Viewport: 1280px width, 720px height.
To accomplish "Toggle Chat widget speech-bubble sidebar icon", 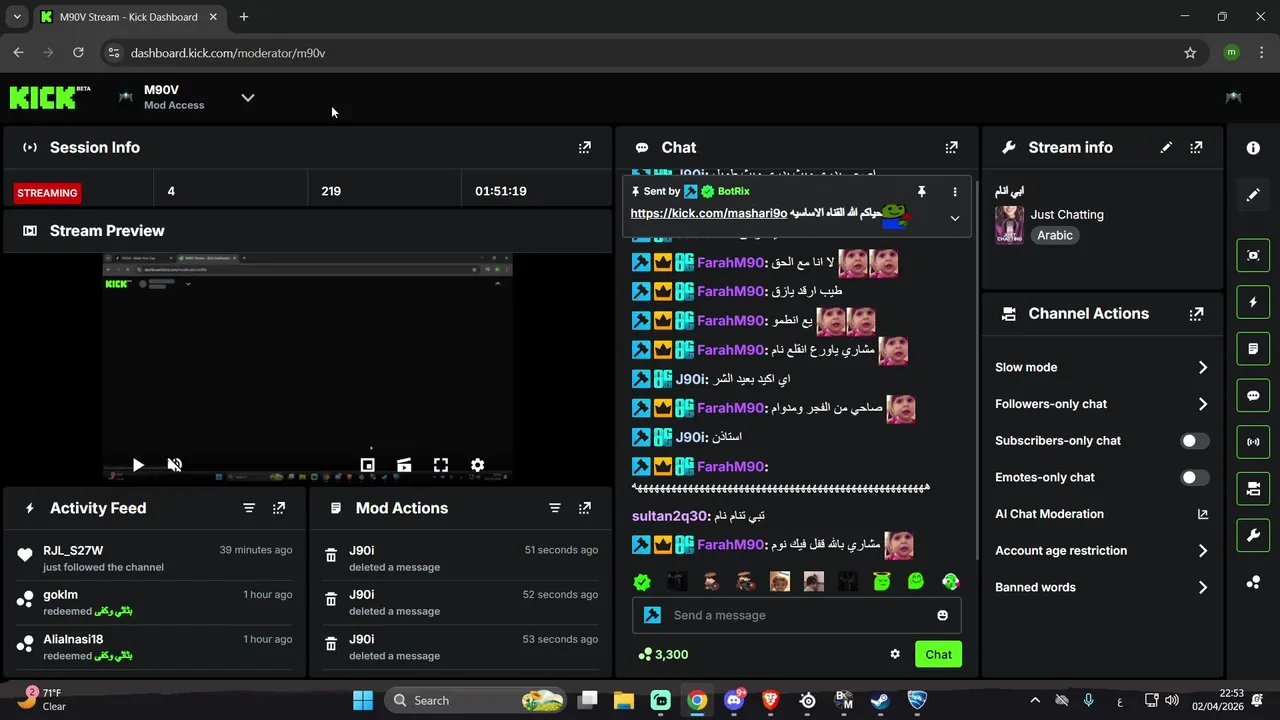I will click(1253, 395).
